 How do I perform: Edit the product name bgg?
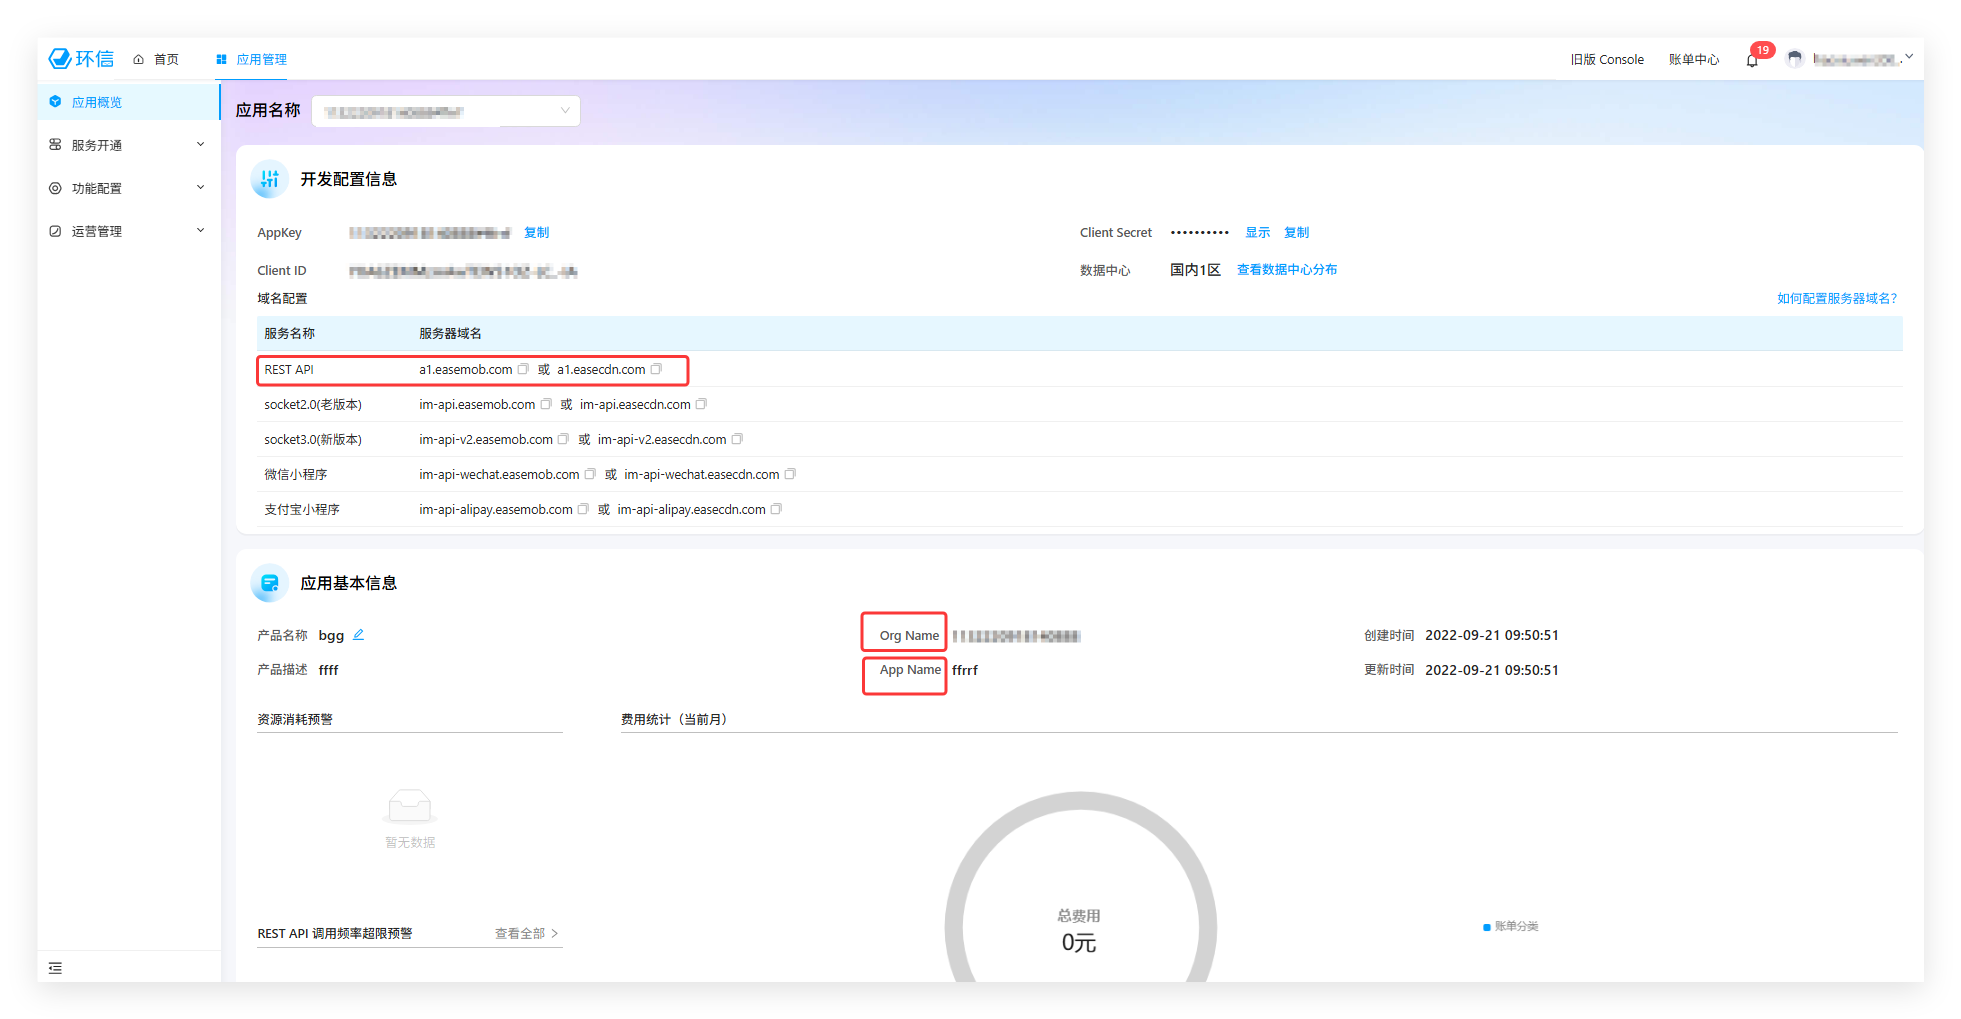(358, 635)
